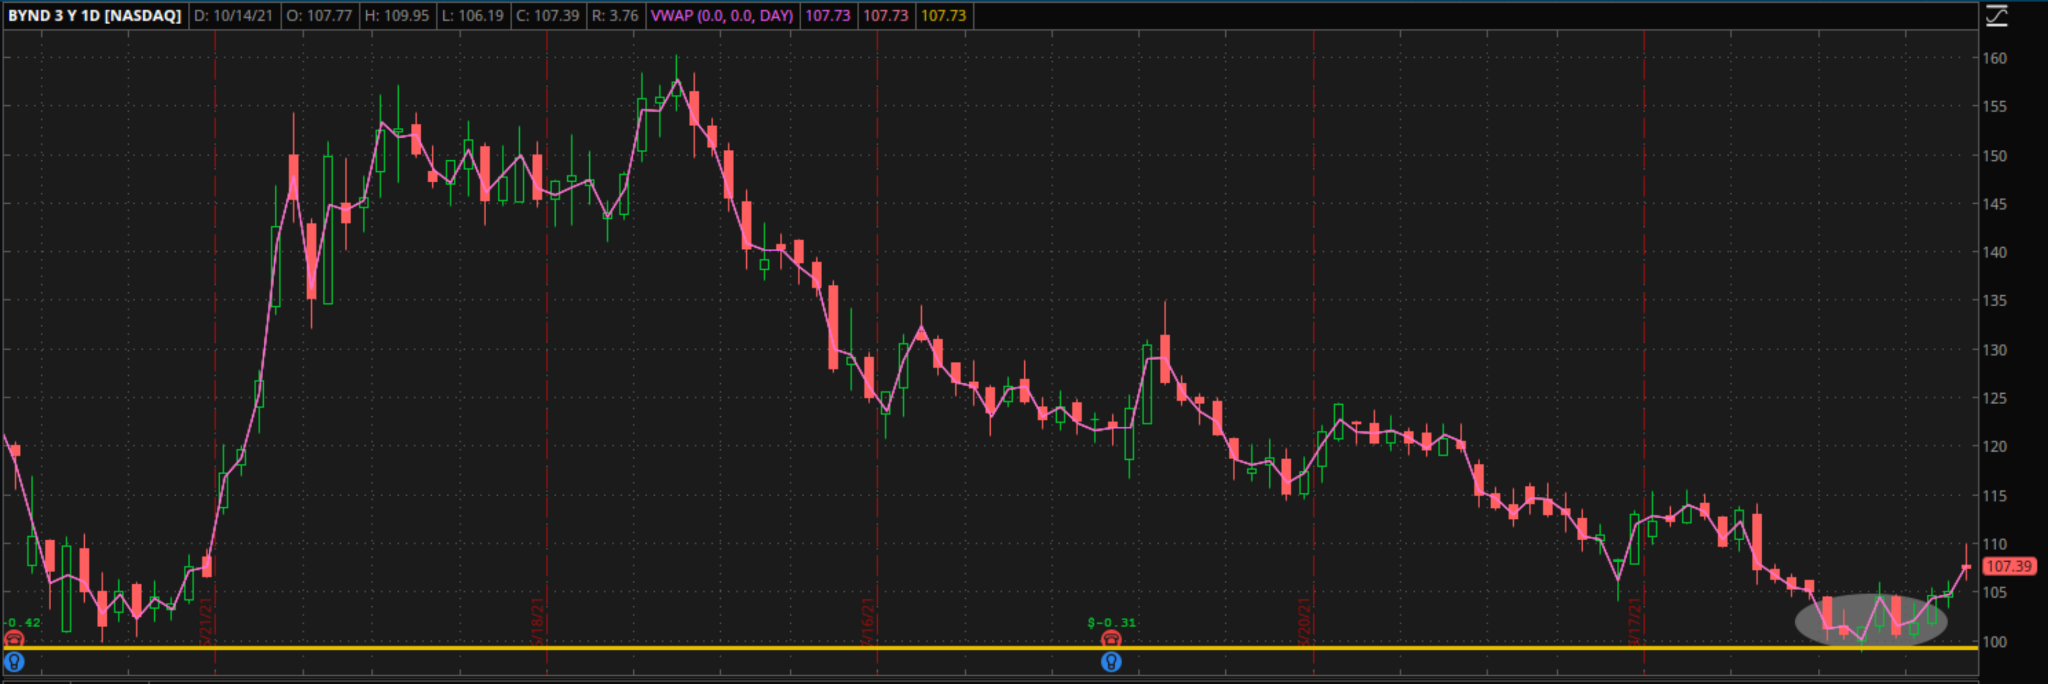Click the D: 10/14/21 date readout

coord(233,16)
